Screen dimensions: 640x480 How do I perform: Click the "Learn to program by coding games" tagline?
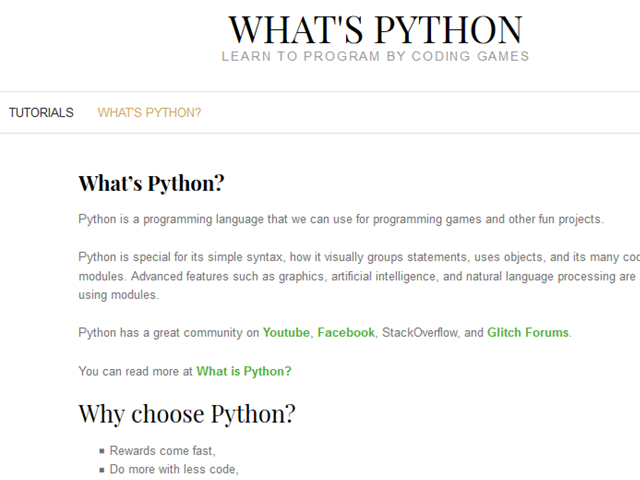[x=375, y=56]
